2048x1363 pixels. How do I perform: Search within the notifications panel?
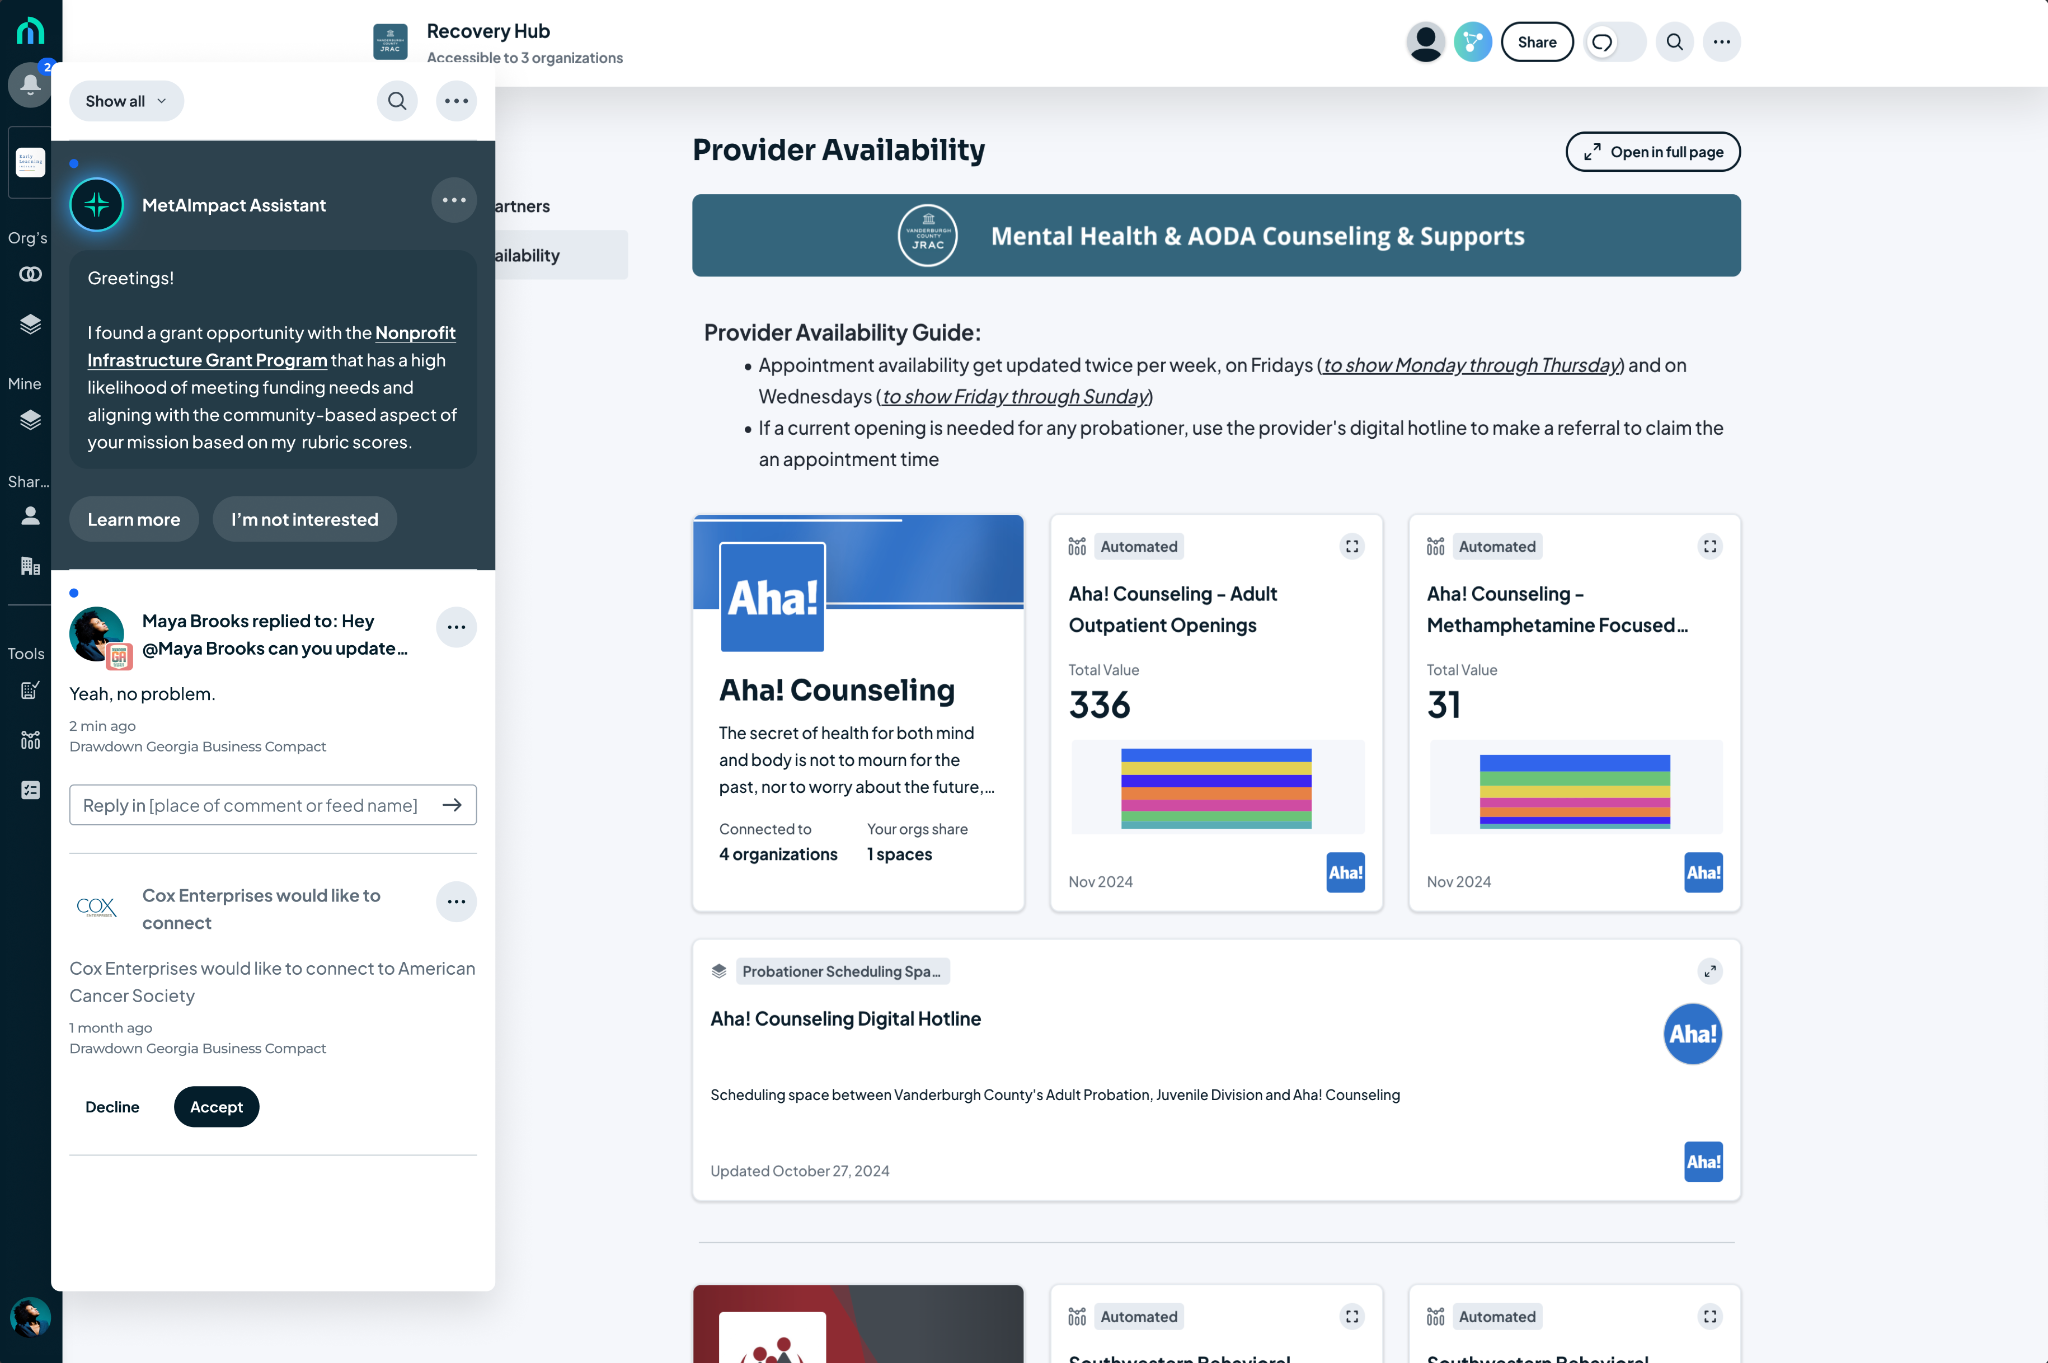coord(397,101)
